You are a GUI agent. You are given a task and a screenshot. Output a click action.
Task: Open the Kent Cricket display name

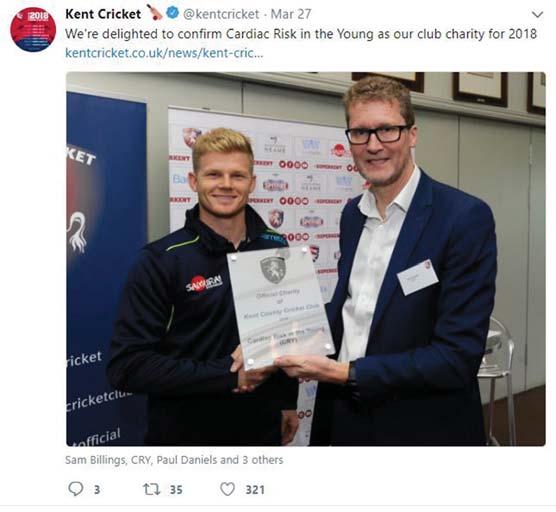coord(103,14)
